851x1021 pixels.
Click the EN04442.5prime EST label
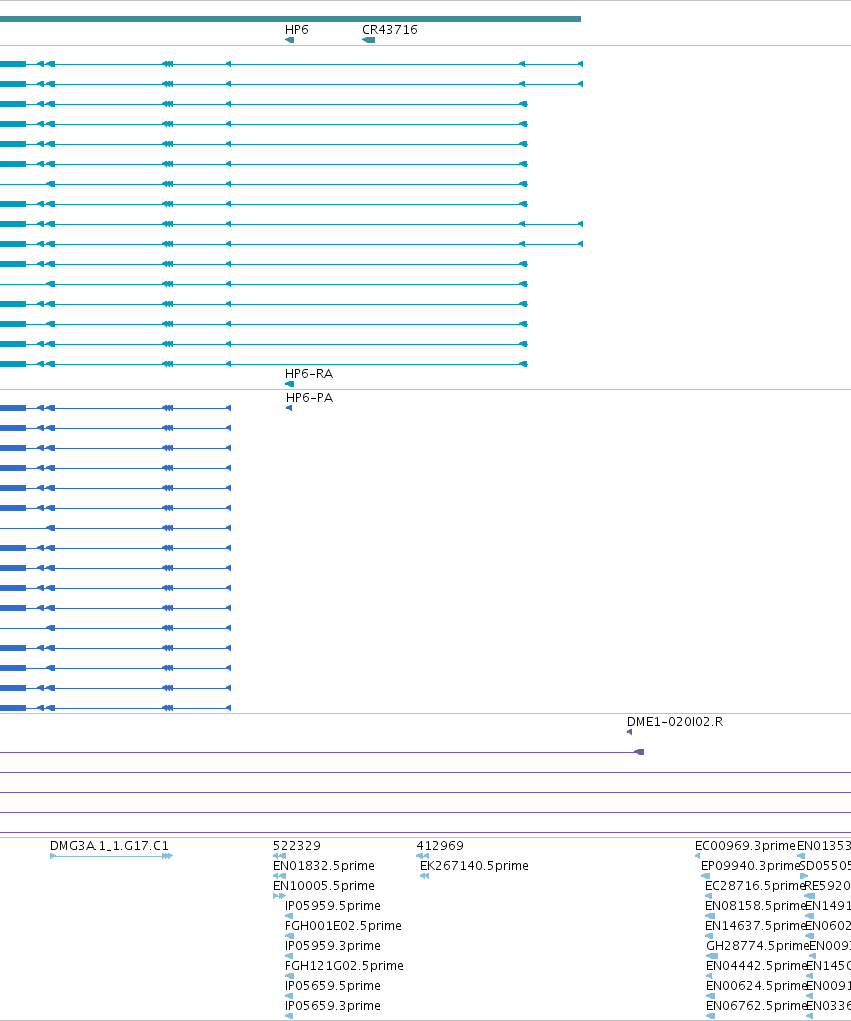pos(757,966)
